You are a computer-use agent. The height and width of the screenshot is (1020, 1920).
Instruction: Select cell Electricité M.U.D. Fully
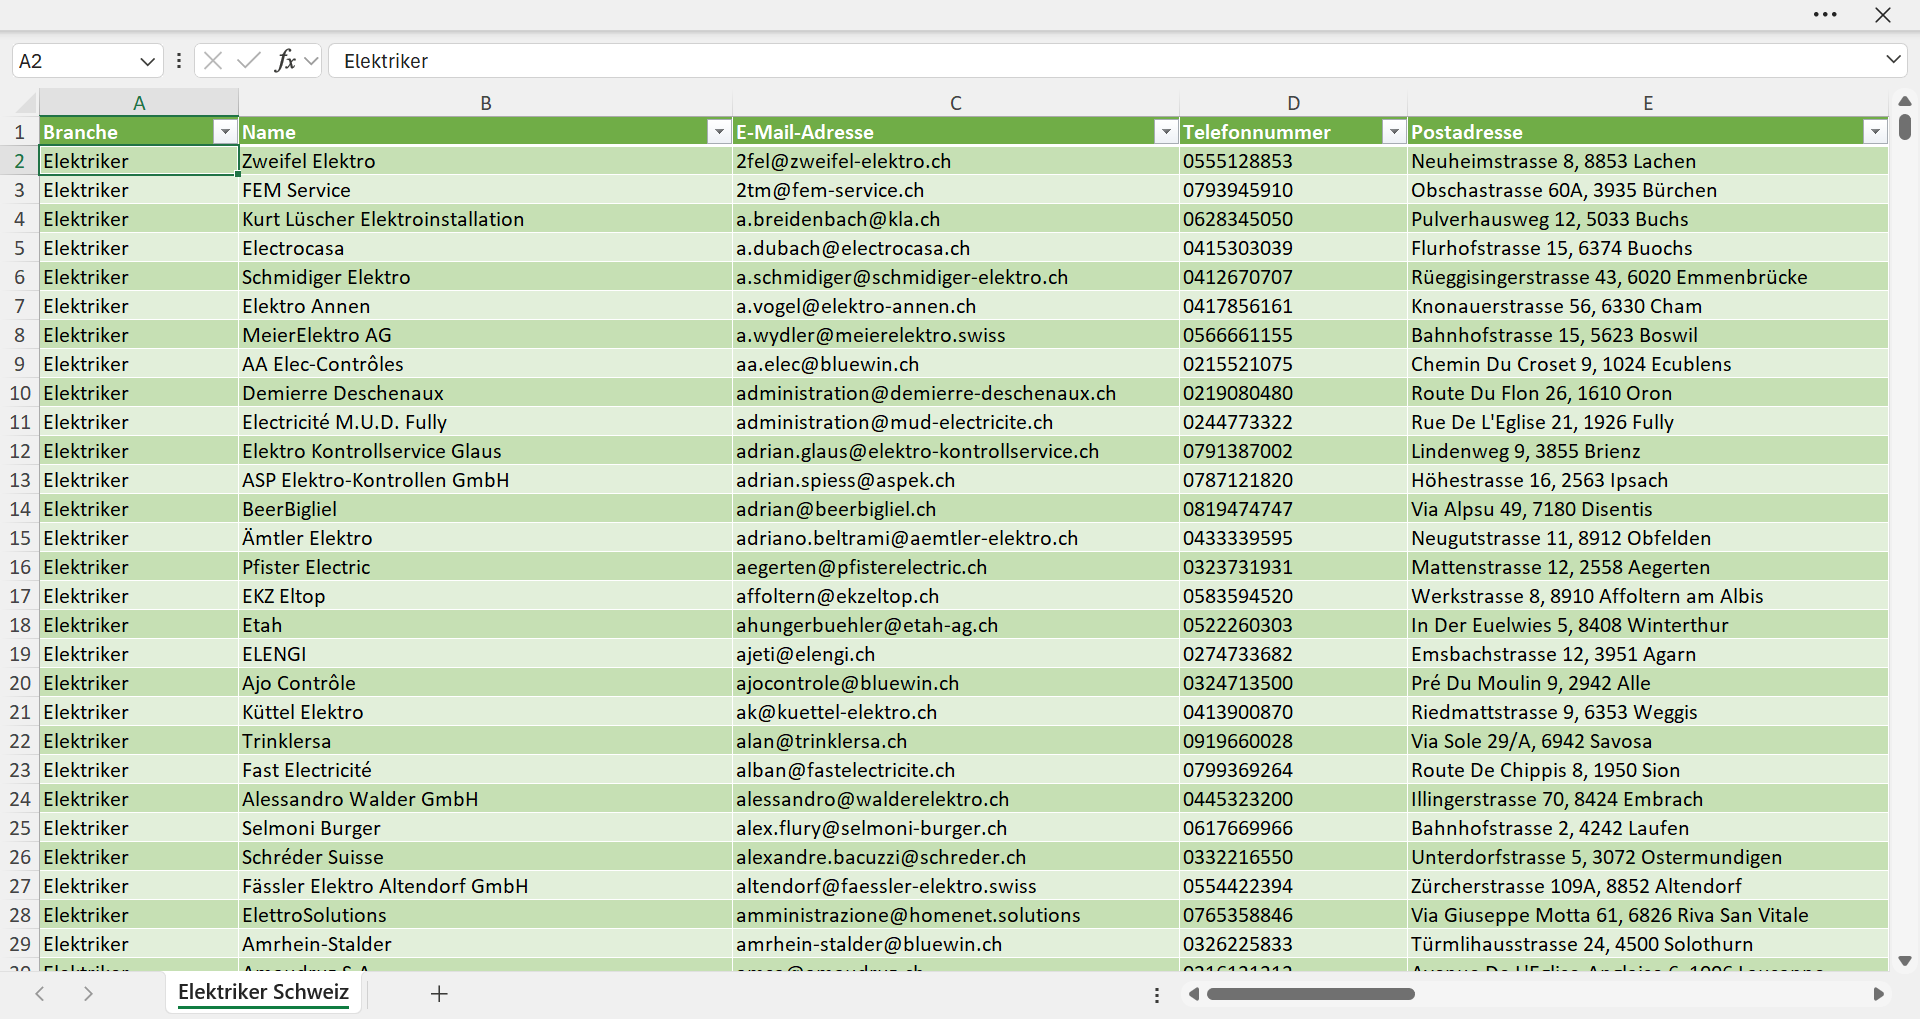tap(486, 422)
